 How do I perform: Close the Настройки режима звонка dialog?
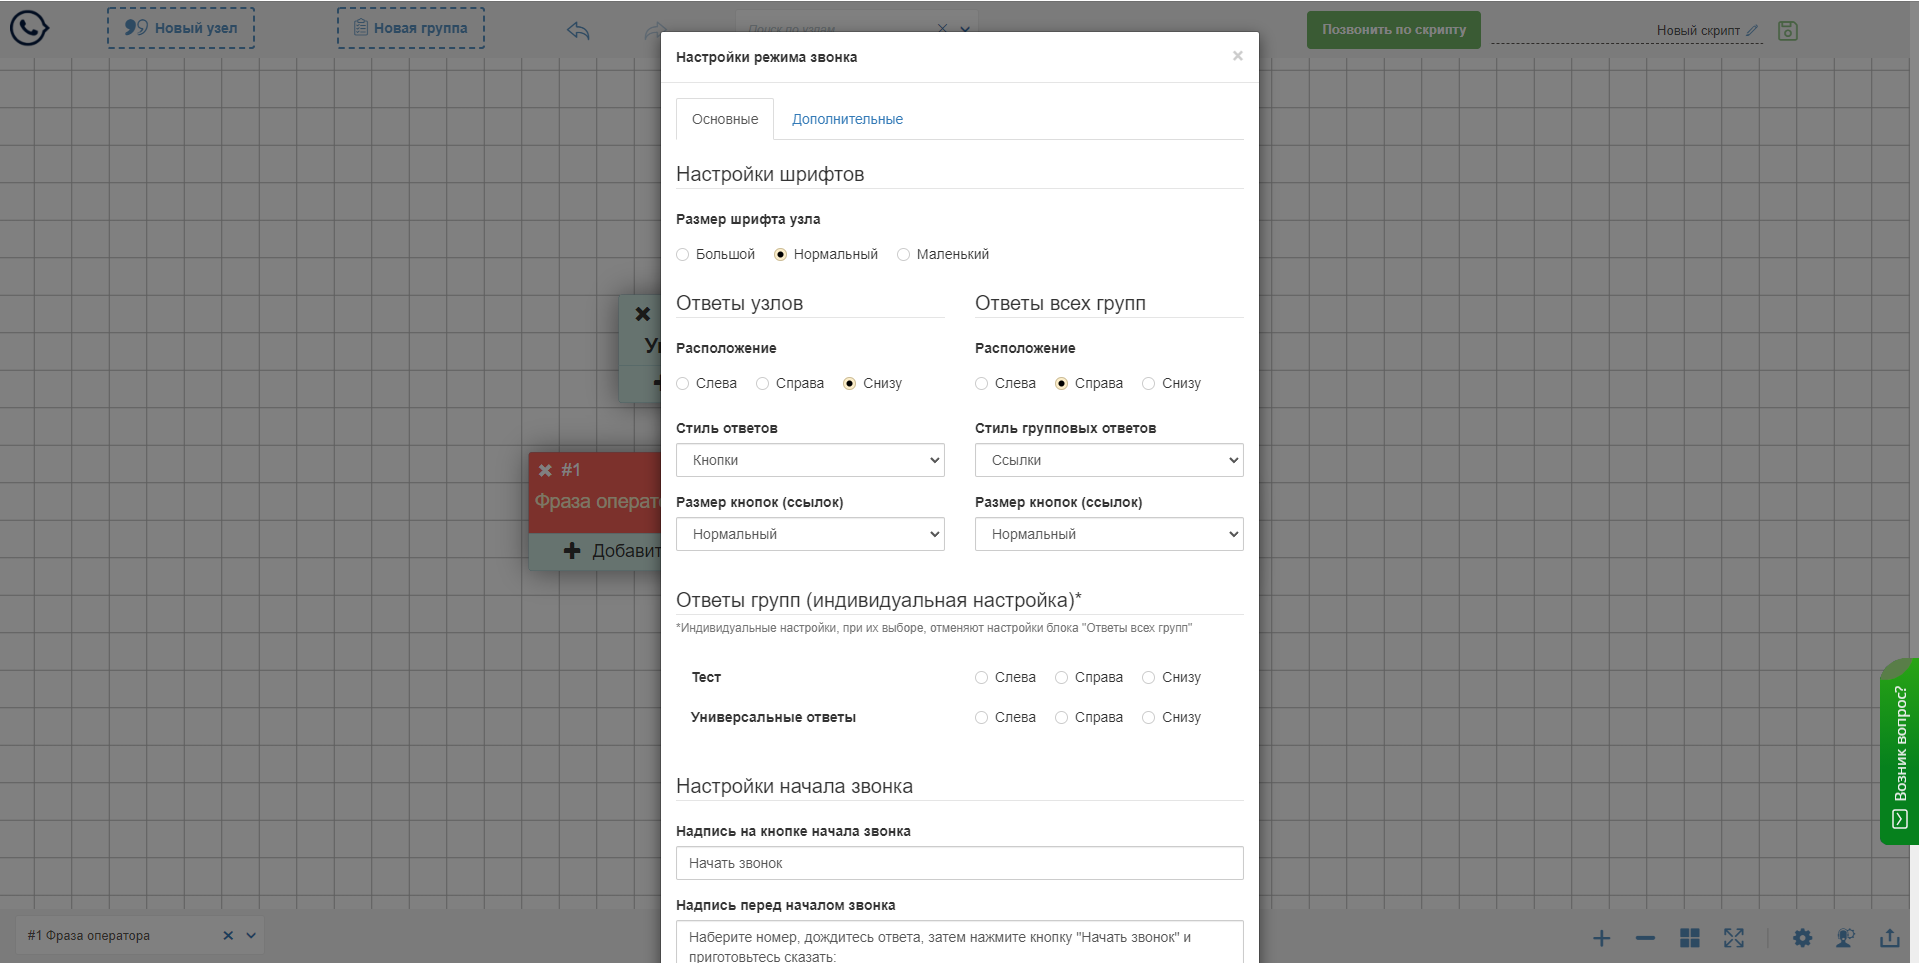click(1238, 56)
